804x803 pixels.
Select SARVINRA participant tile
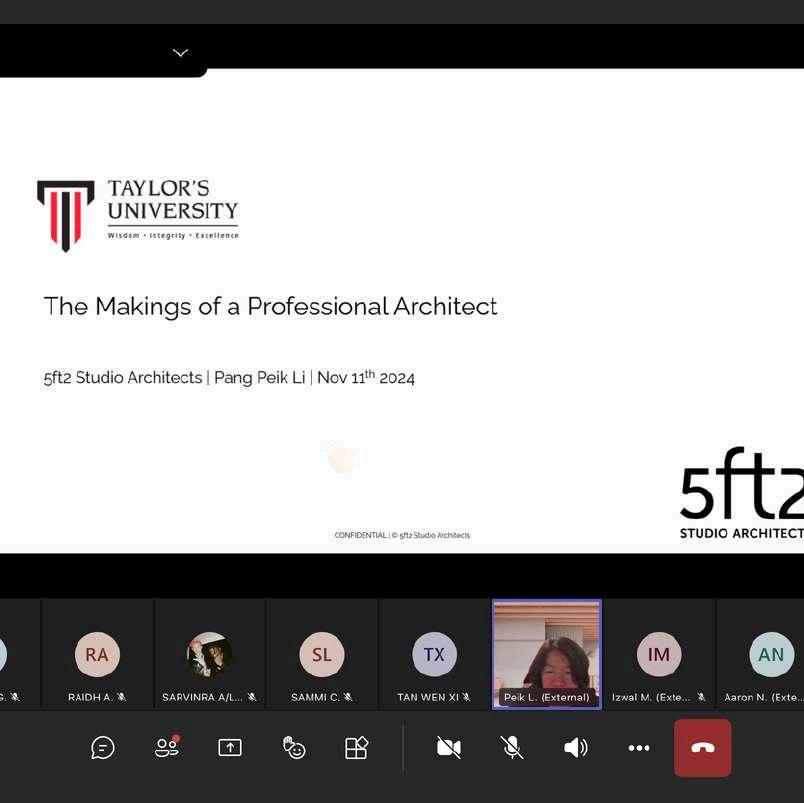209,654
